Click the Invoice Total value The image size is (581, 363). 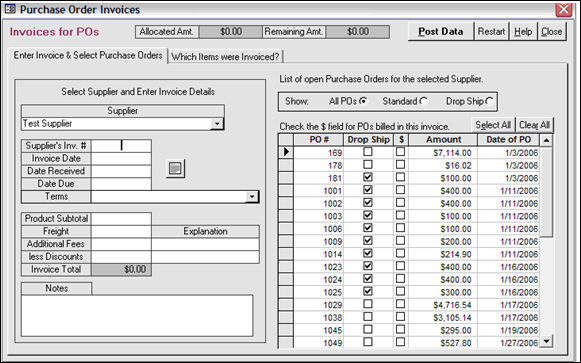coord(121,269)
